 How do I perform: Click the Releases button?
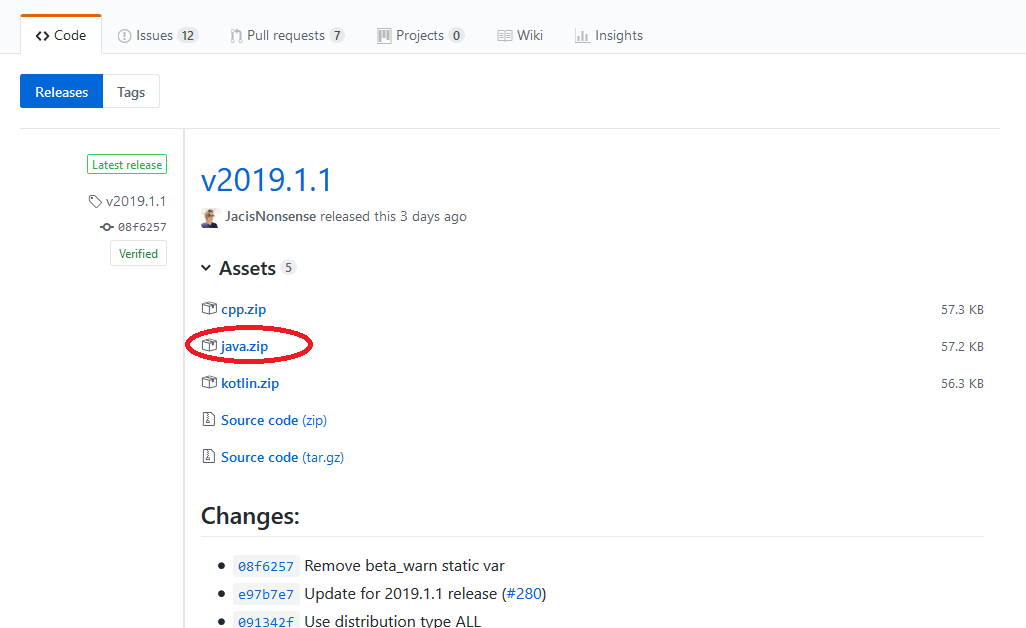[62, 92]
